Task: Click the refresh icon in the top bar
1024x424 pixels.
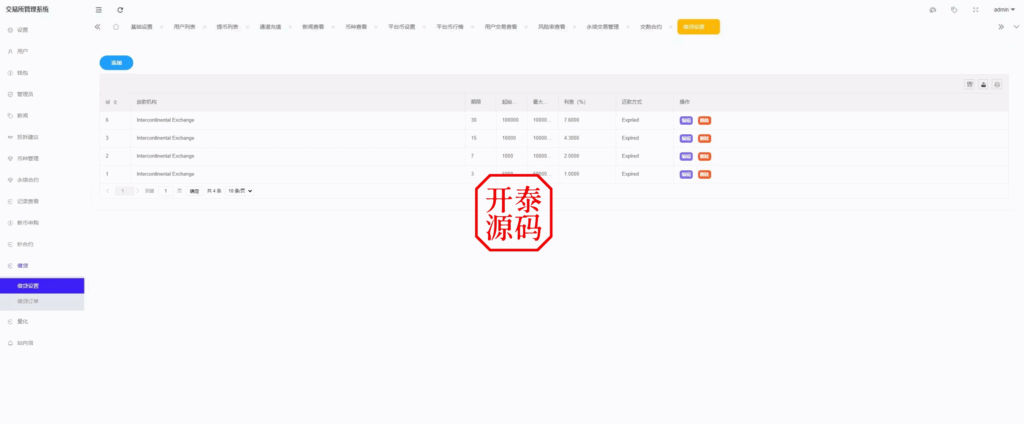Action: click(x=120, y=9)
